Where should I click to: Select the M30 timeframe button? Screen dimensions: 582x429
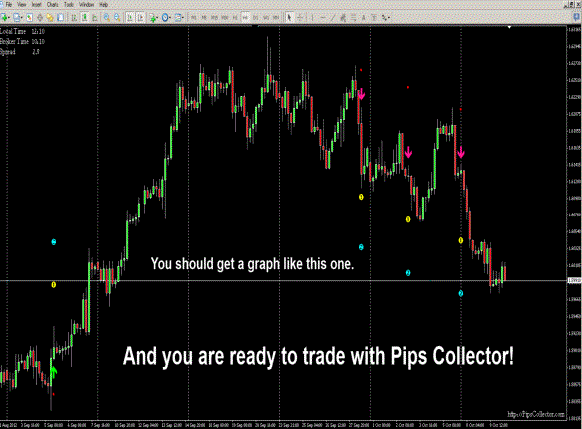(x=225, y=17)
